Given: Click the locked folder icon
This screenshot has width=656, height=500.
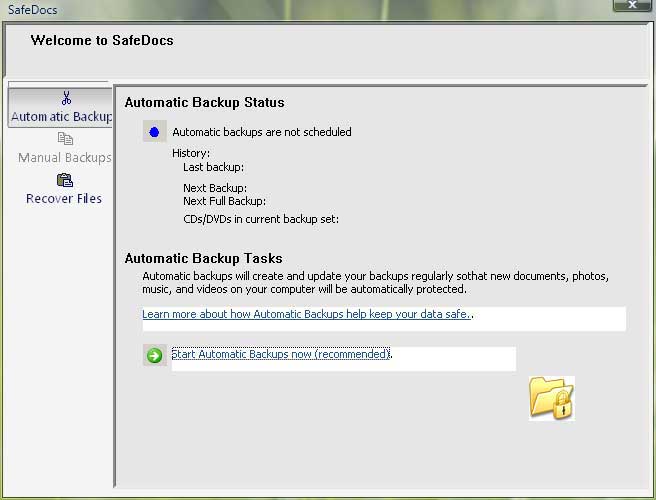Looking at the screenshot, I should tap(551, 398).
